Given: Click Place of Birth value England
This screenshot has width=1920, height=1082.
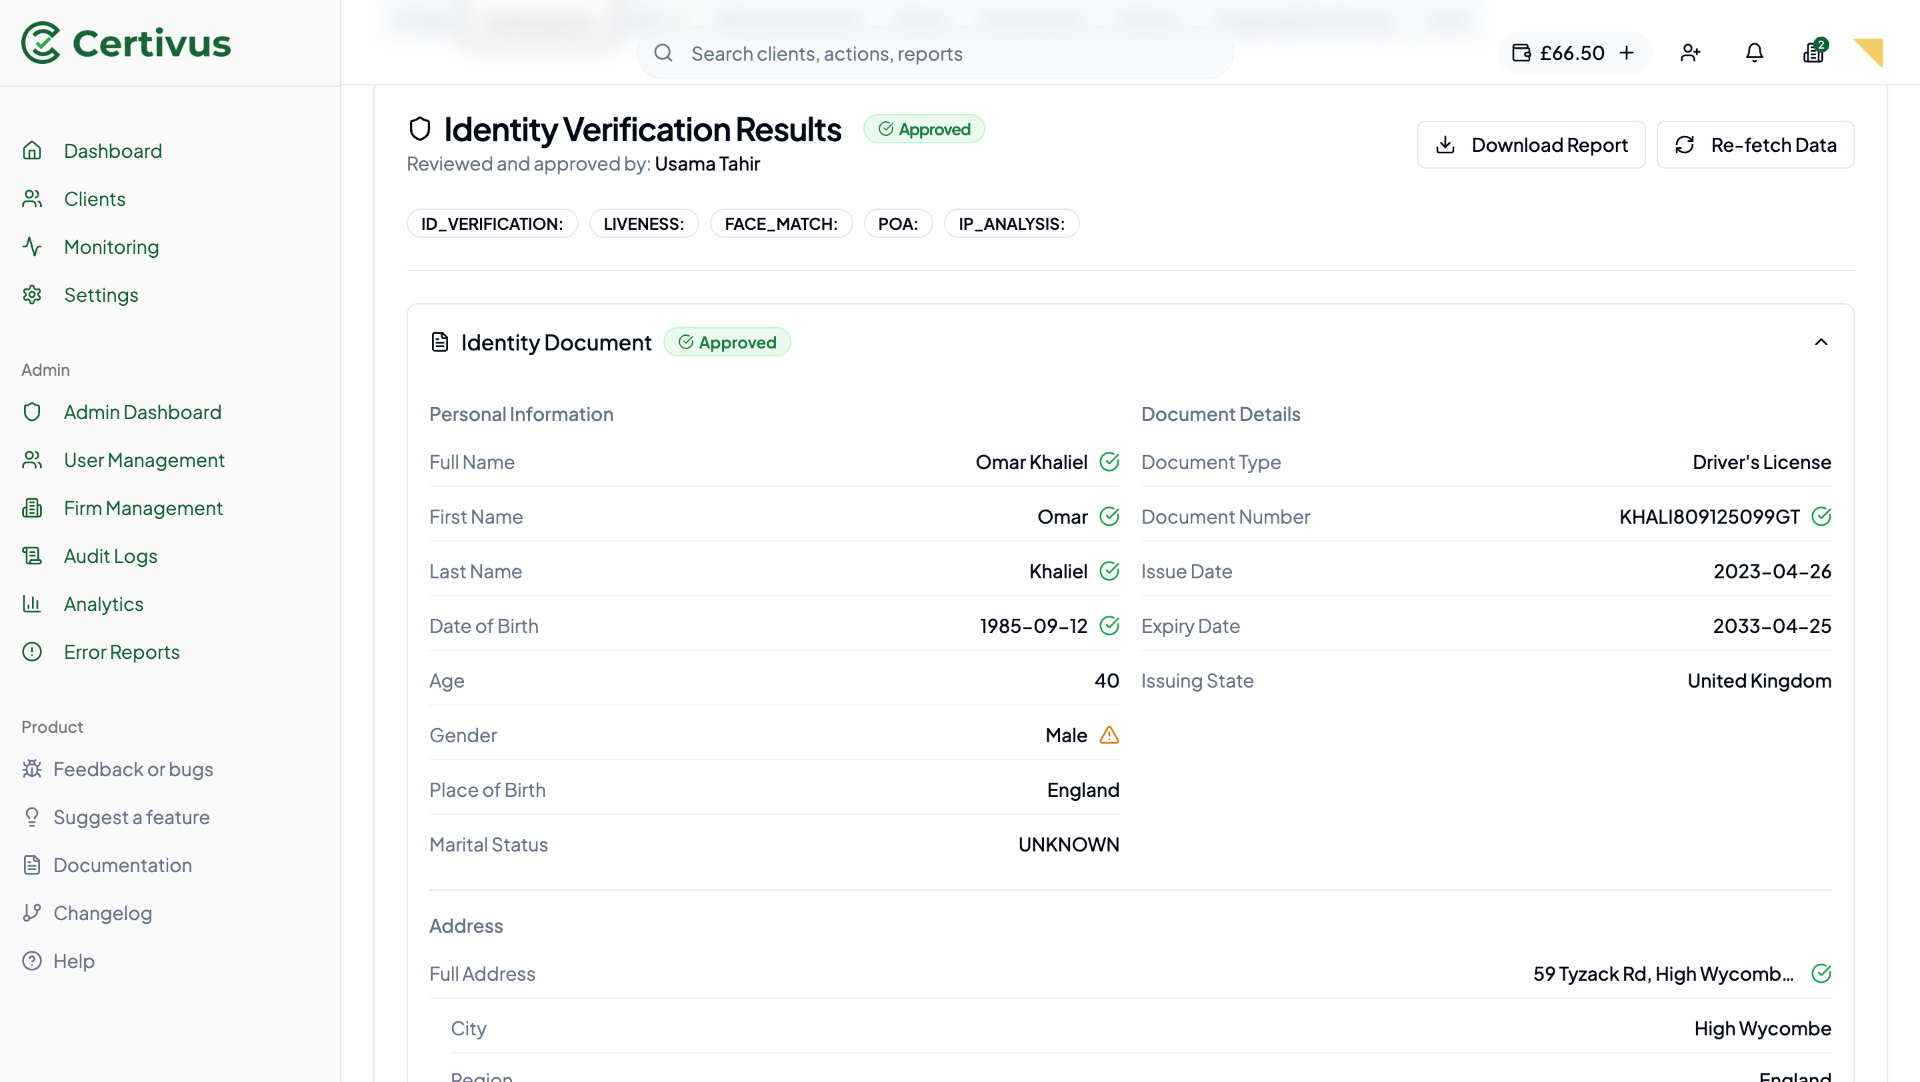Looking at the screenshot, I should coord(1083,790).
